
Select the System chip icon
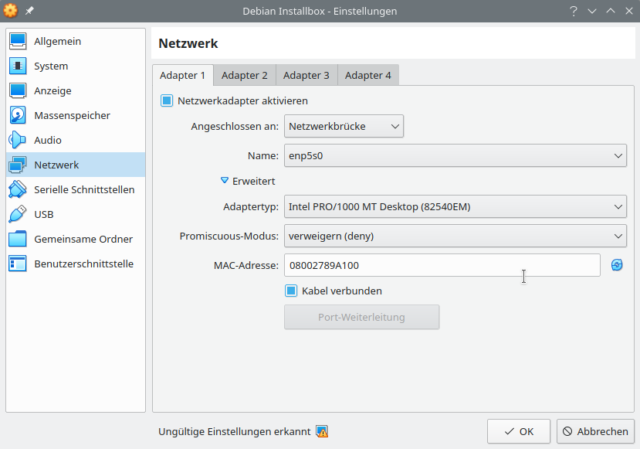[x=18, y=66]
